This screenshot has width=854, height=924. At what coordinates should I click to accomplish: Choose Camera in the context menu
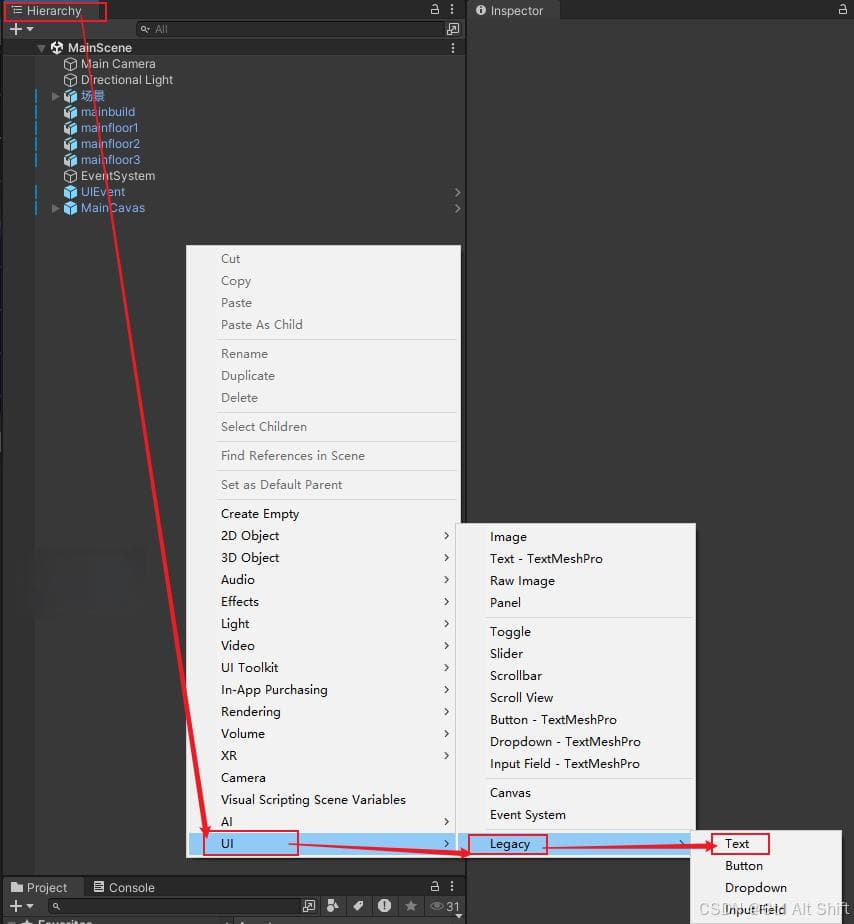point(322,777)
